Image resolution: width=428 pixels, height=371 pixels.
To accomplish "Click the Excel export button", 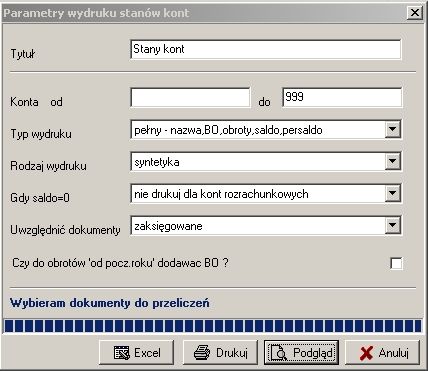I will [x=136, y=352].
